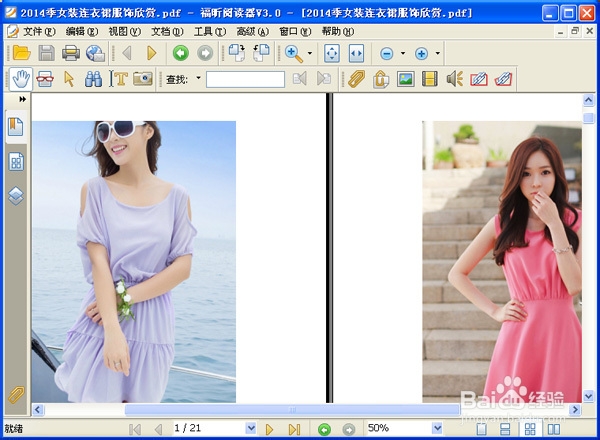Select the text selection tool

118,79
